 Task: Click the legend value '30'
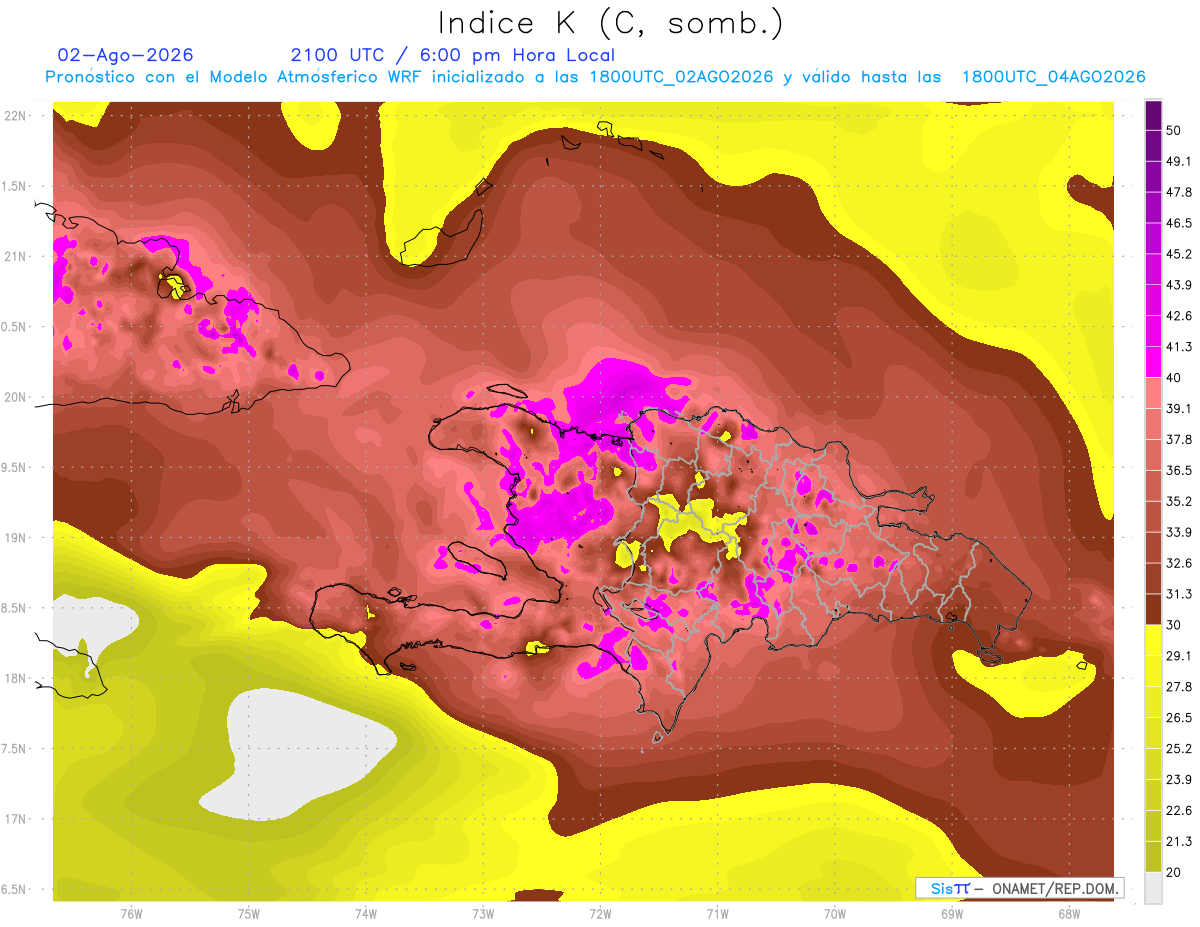[1176, 625]
